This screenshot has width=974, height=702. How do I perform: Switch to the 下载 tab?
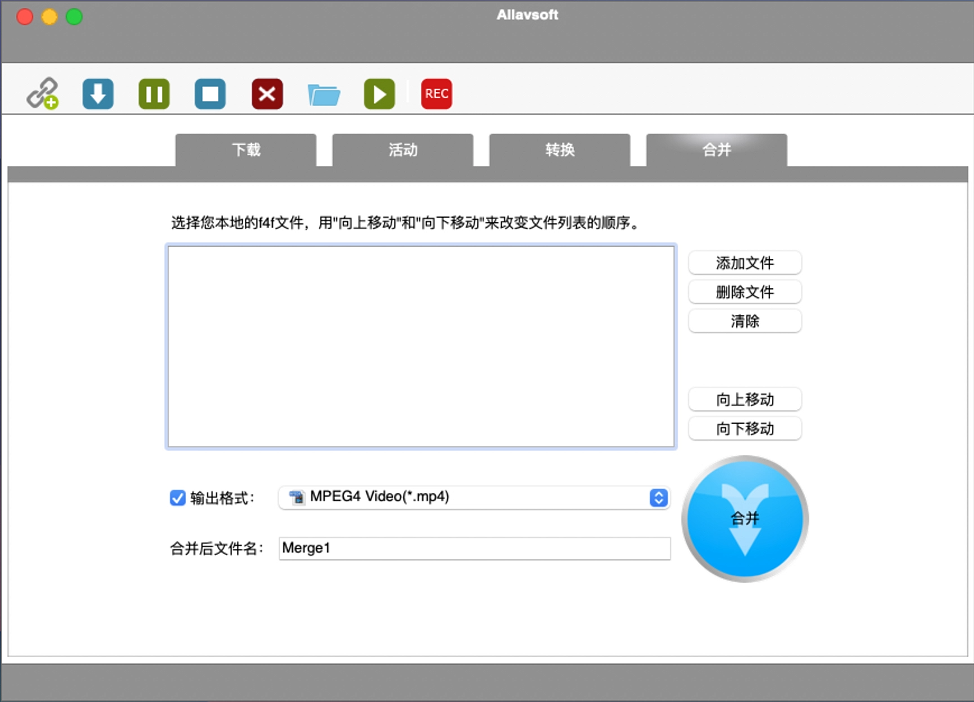pyautogui.click(x=246, y=150)
